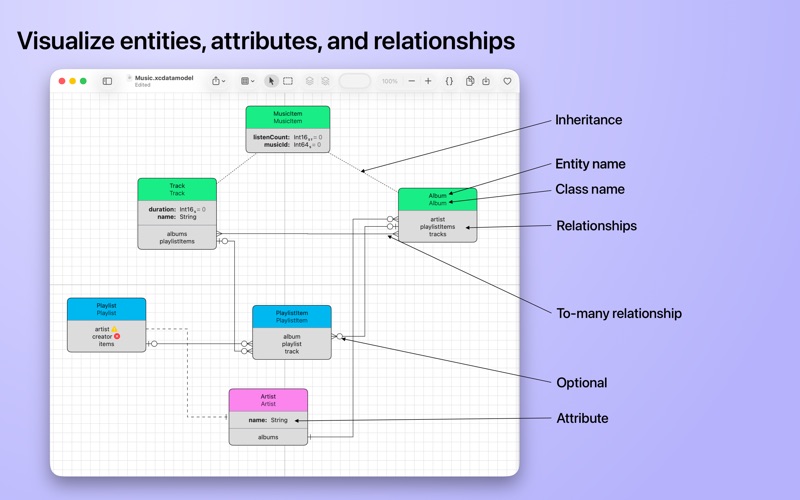This screenshot has width=800, height=500.
Task: Open the share menu in toolbar
Action: pos(218,81)
